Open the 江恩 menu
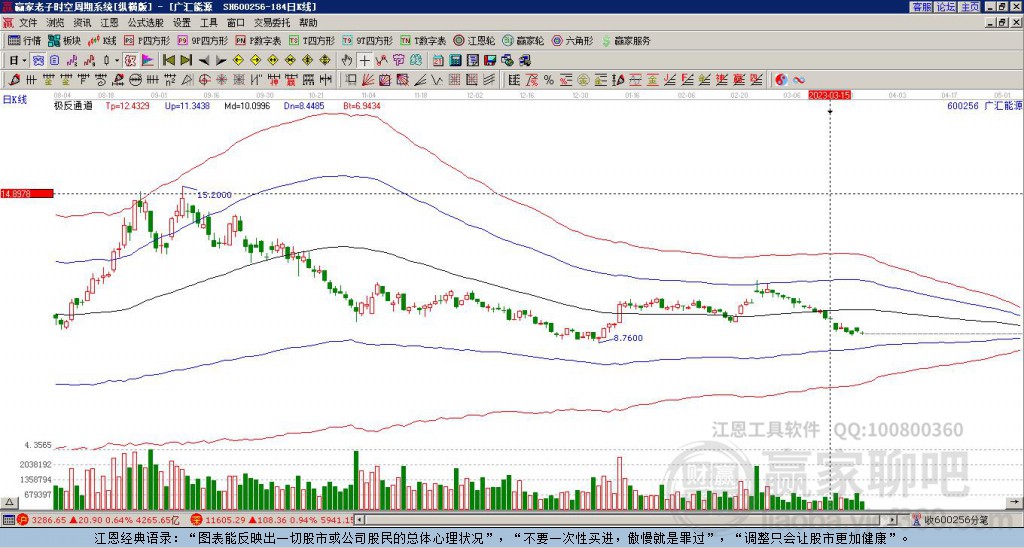 109,23
